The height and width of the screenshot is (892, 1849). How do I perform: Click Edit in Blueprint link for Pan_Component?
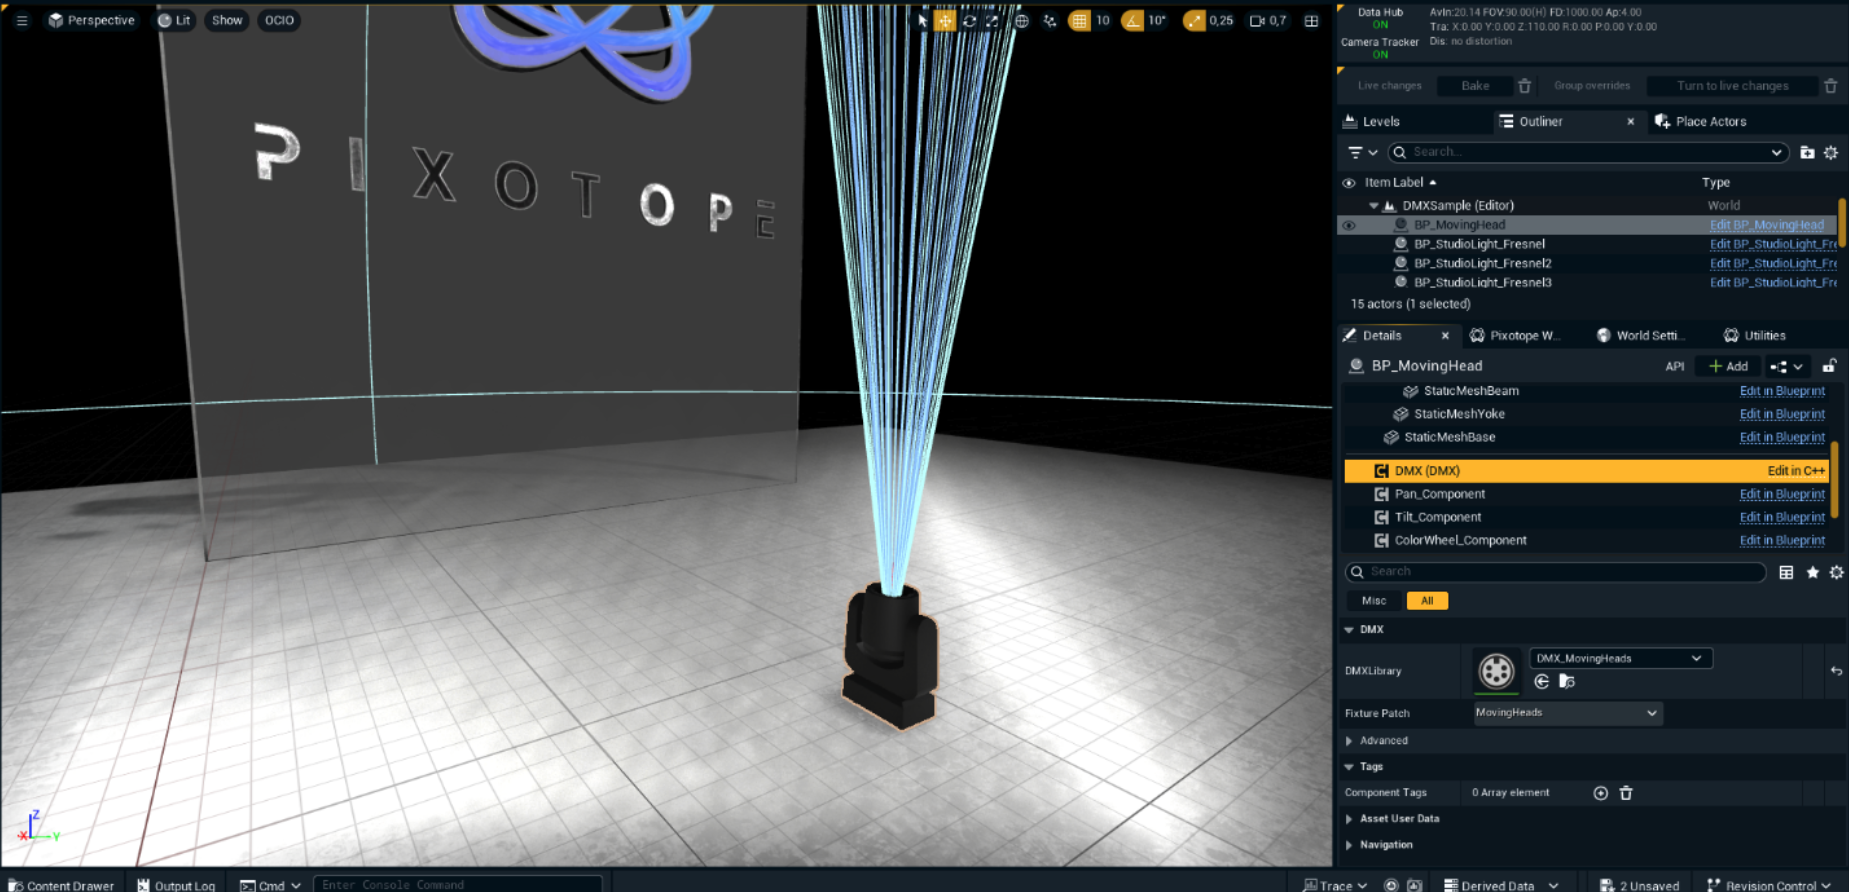coord(1781,494)
